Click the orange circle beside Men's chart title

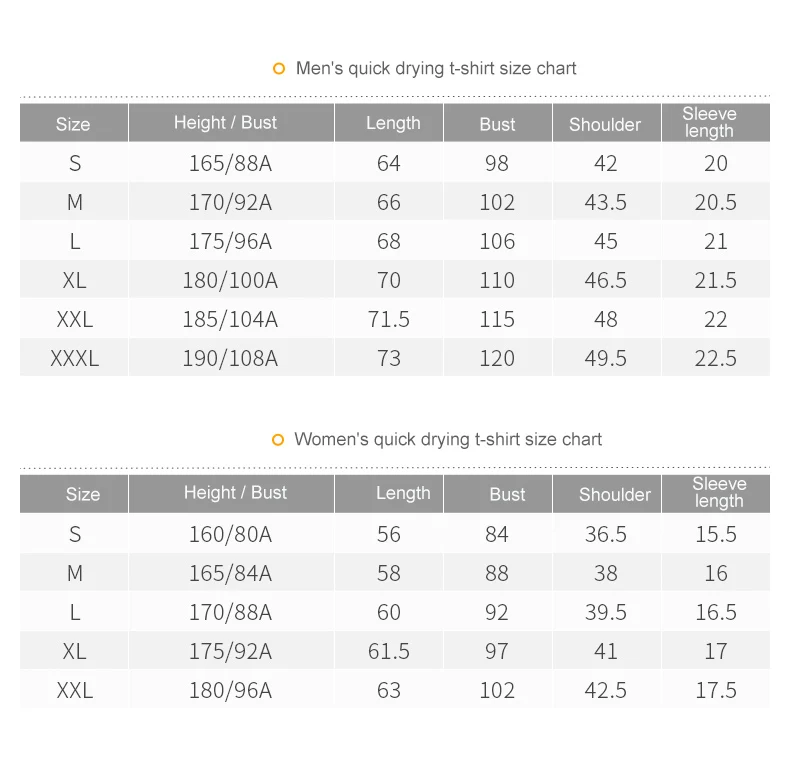tap(279, 69)
